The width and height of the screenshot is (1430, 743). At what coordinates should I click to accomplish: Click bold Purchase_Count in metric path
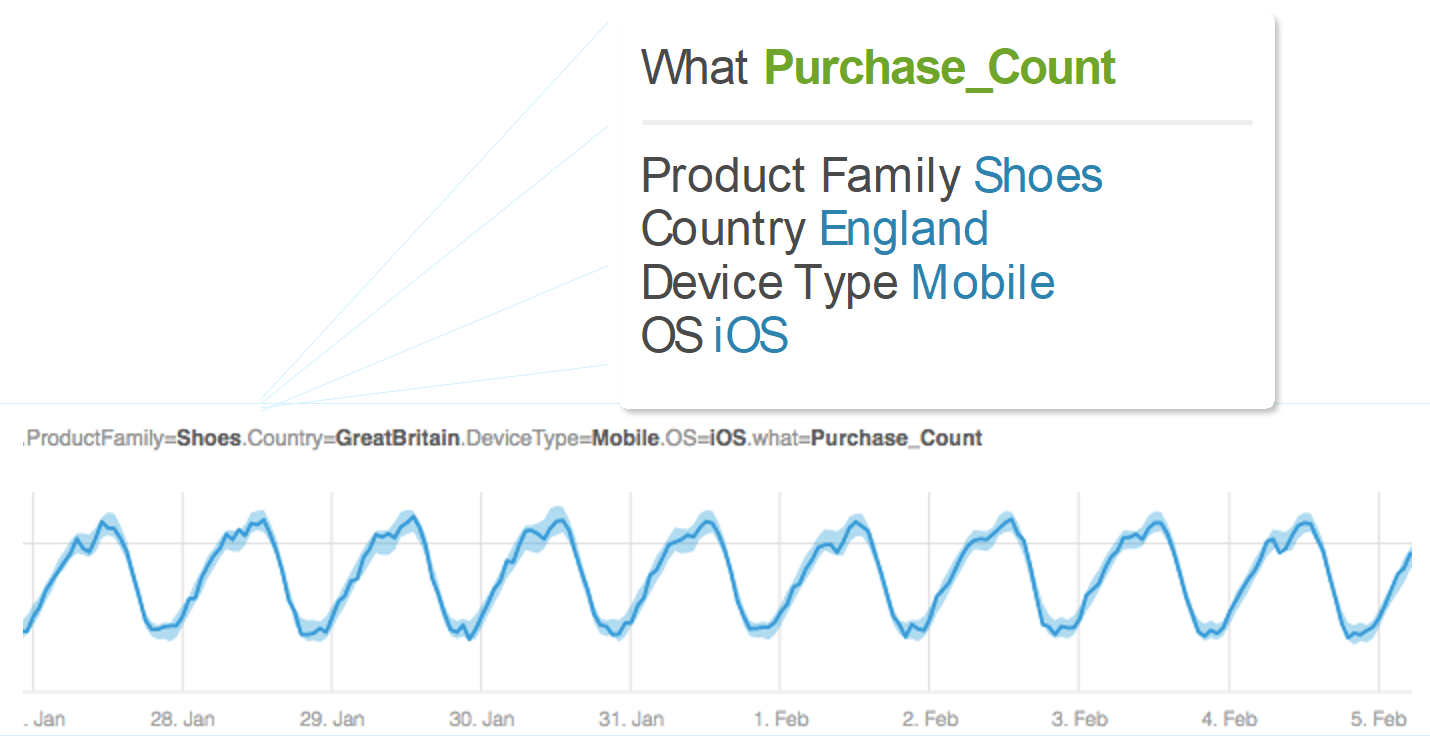(897, 438)
